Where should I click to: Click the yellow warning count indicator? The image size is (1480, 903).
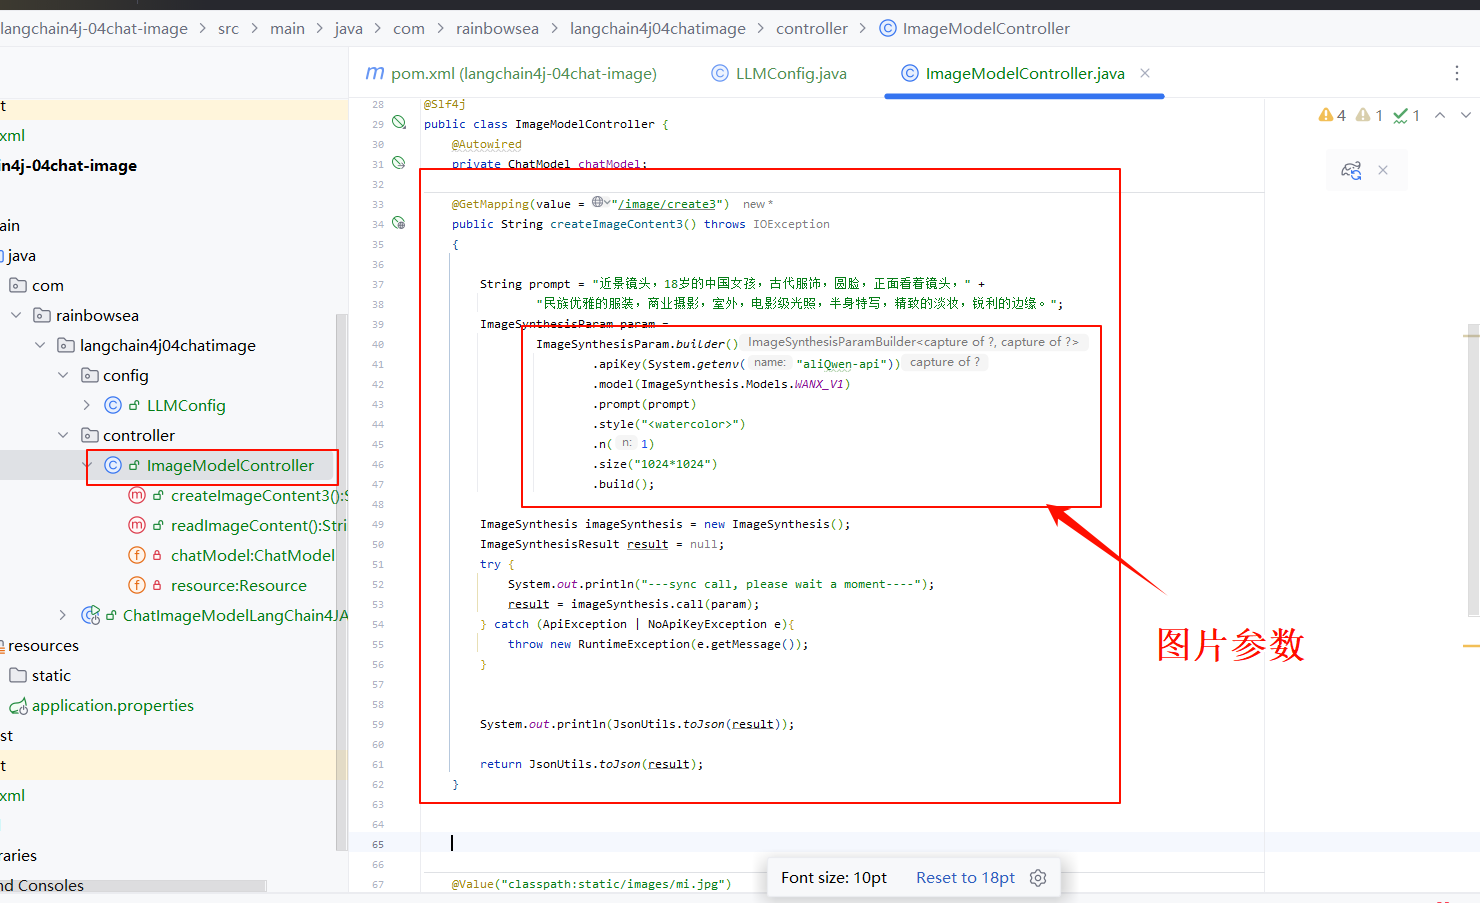(x=1332, y=116)
